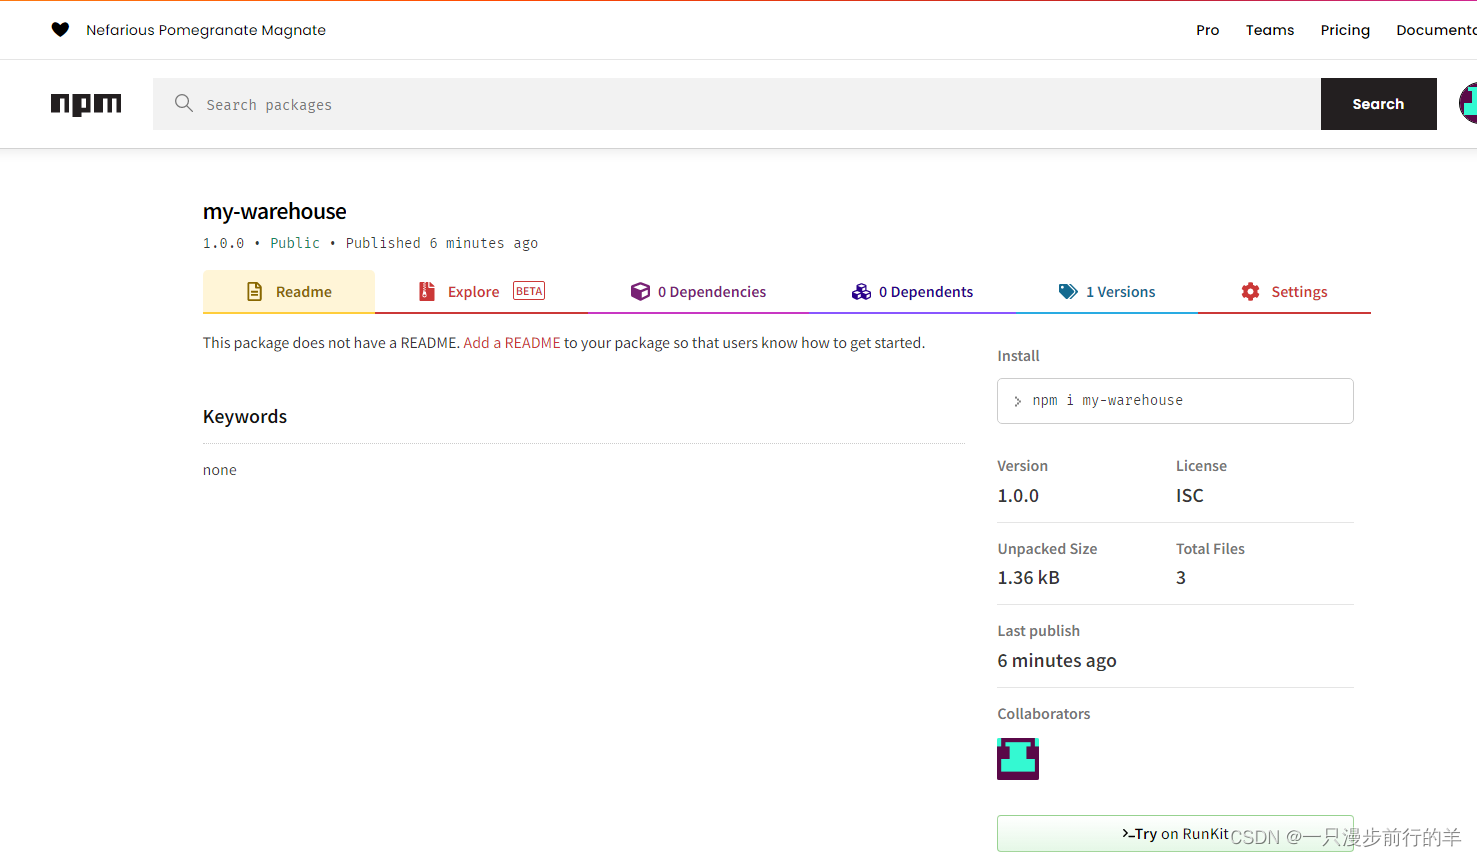The width and height of the screenshot is (1477, 857).
Task: Go to npm home via logo
Action: pos(86,104)
